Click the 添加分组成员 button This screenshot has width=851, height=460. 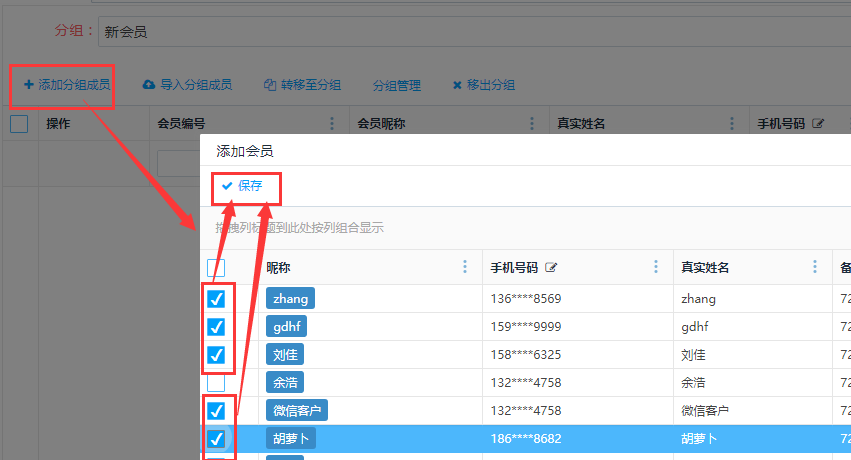pos(67,86)
